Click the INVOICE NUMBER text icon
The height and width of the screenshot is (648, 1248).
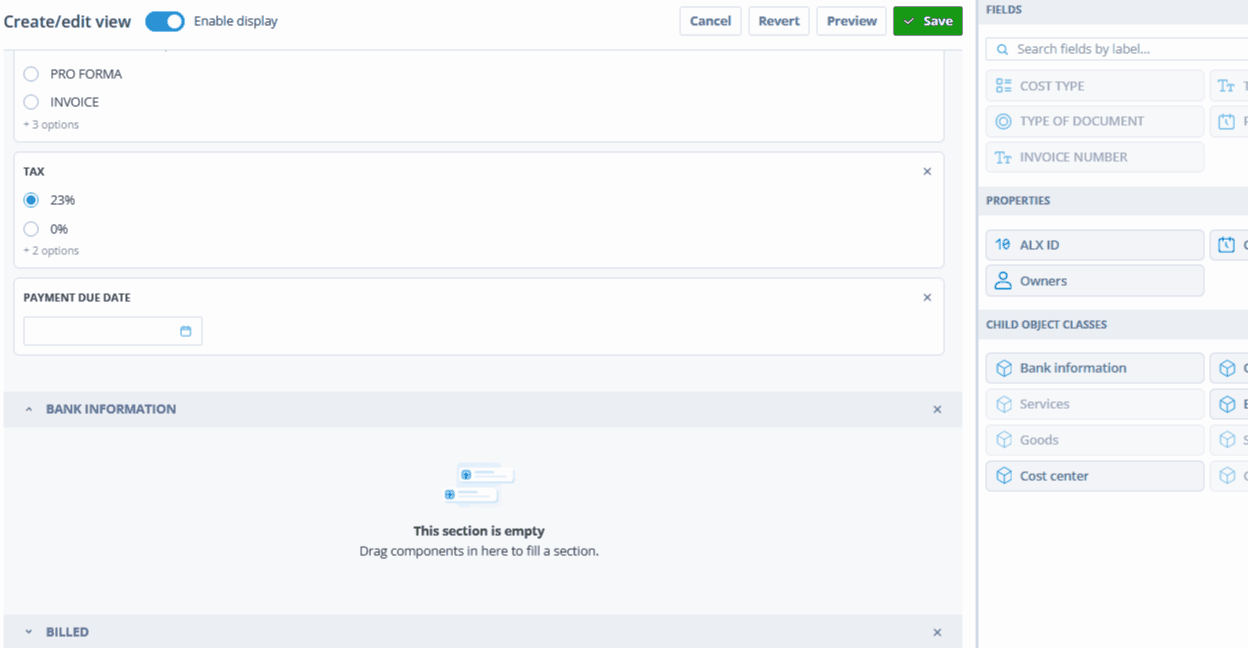point(1004,158)
